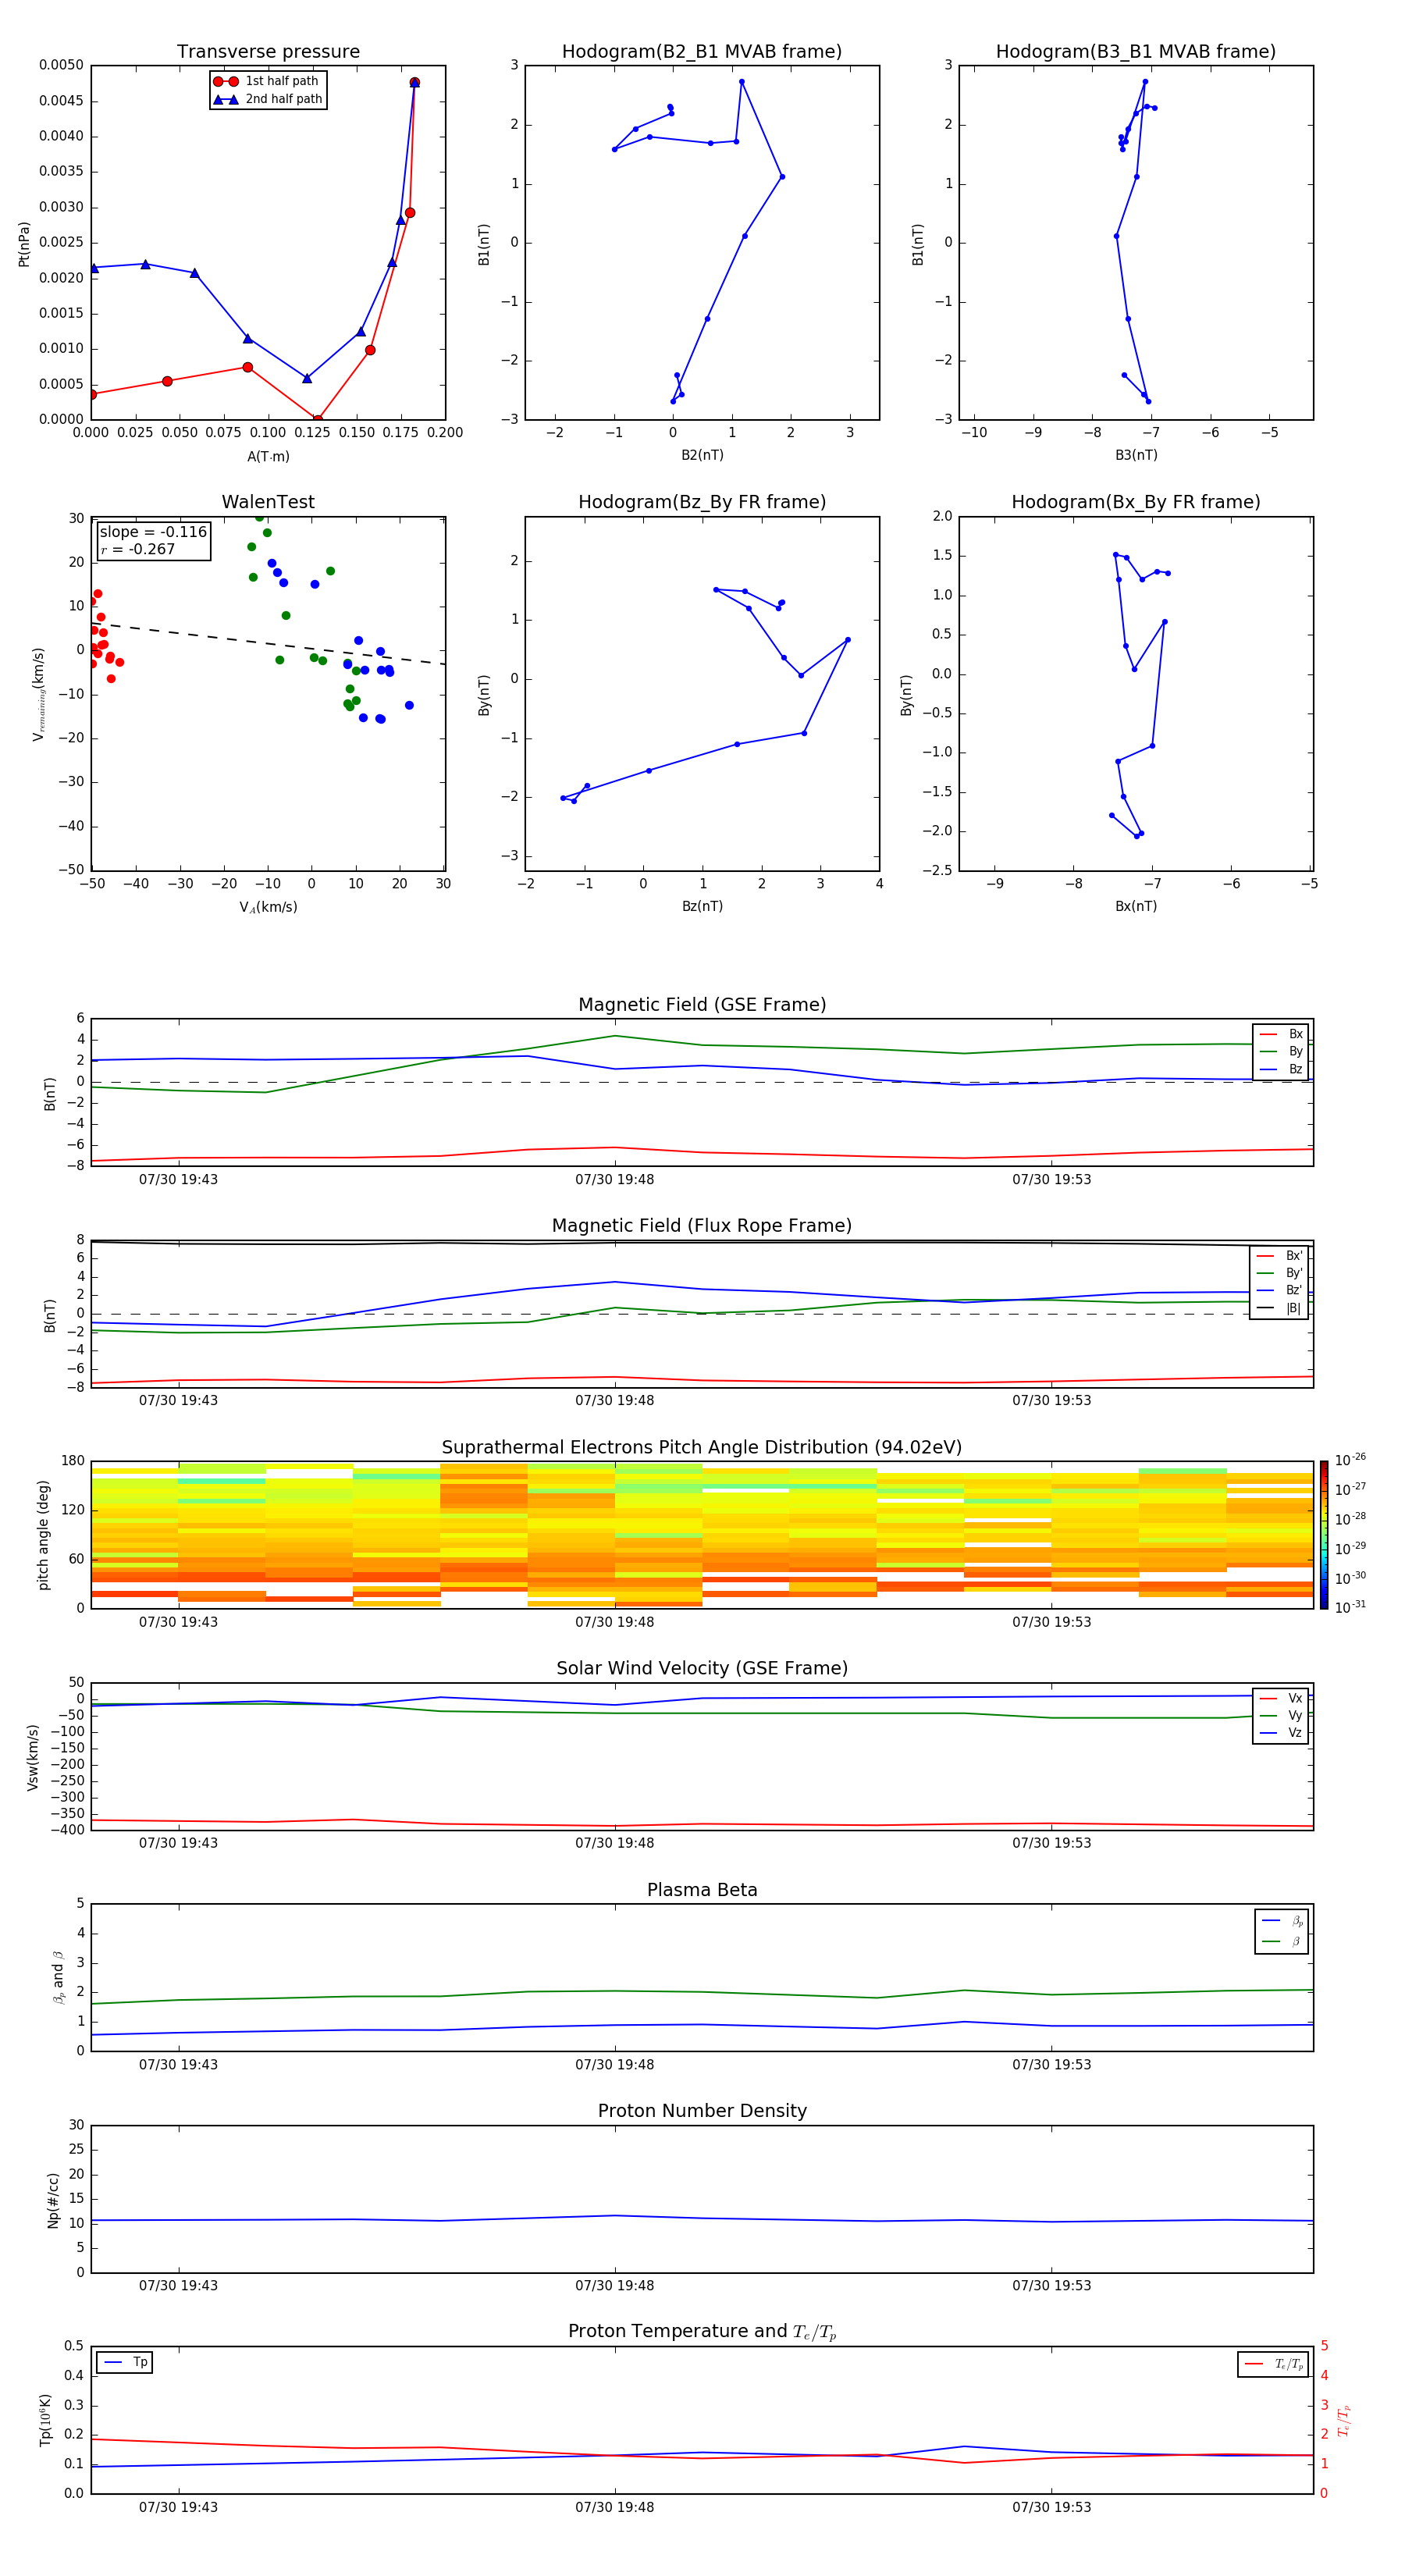Click the 'Hodogram(B3_B1 MVAB frame)' title

coord(1136,52)
